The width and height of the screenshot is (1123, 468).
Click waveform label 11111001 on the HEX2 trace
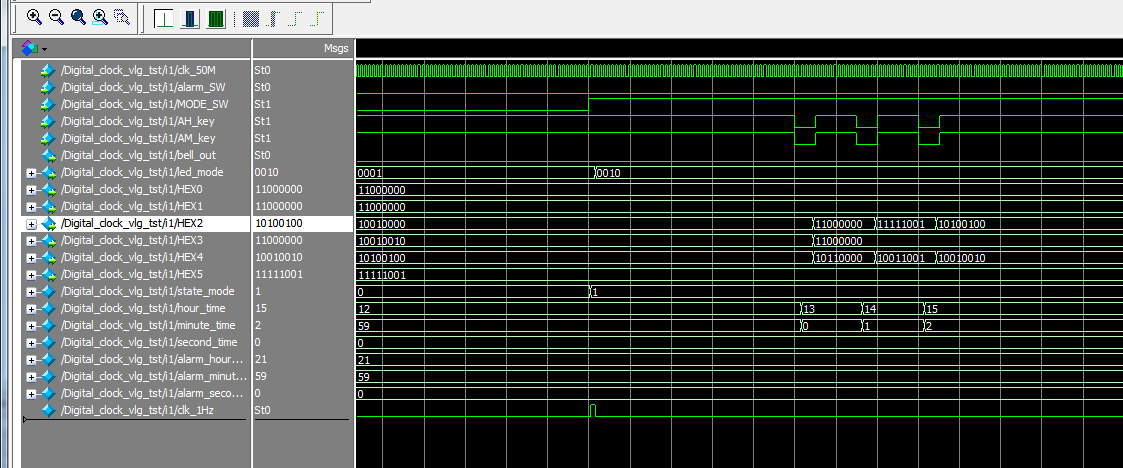point(902,224)
